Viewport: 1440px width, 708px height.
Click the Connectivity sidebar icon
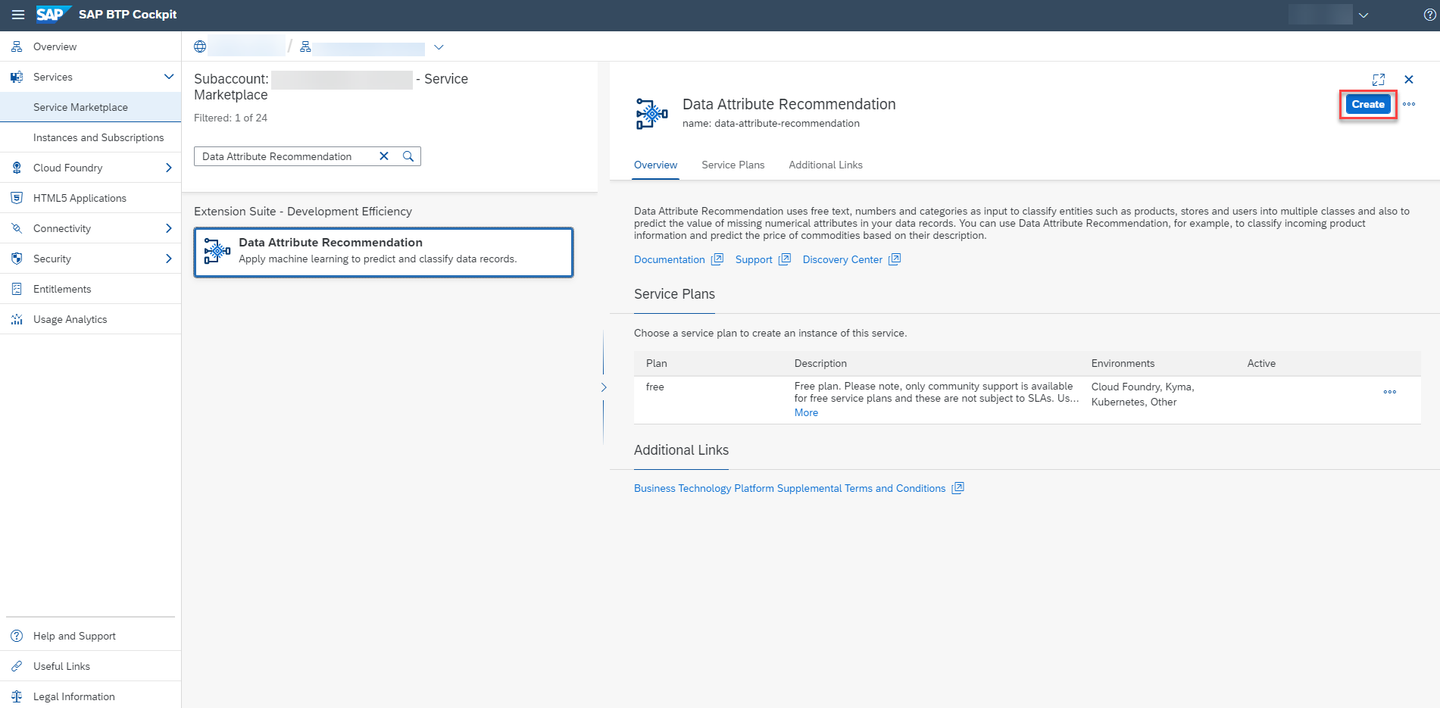coord(16,228)
